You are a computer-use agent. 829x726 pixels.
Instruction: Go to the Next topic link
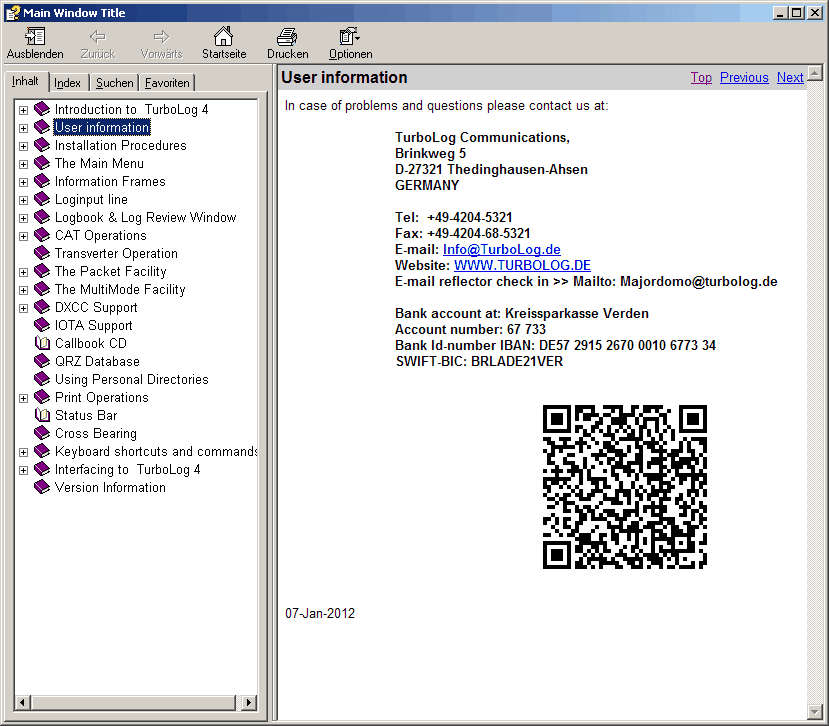tap(790, 78)
